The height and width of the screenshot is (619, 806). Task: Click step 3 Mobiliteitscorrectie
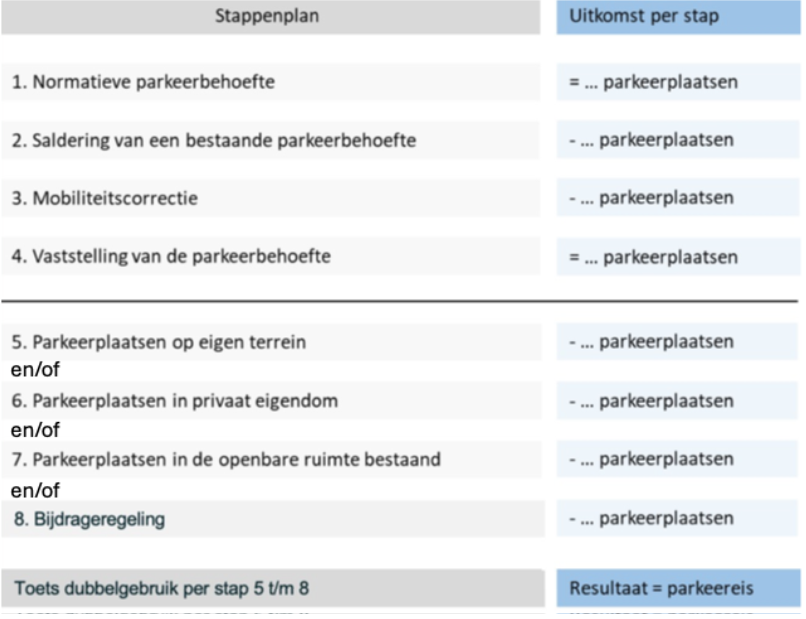[271, 198]
